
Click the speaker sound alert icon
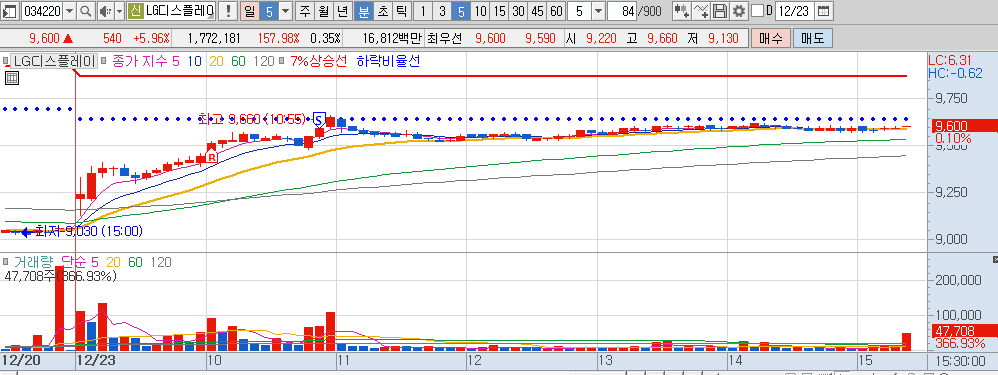pyautogui.click(x=106, y=10)
